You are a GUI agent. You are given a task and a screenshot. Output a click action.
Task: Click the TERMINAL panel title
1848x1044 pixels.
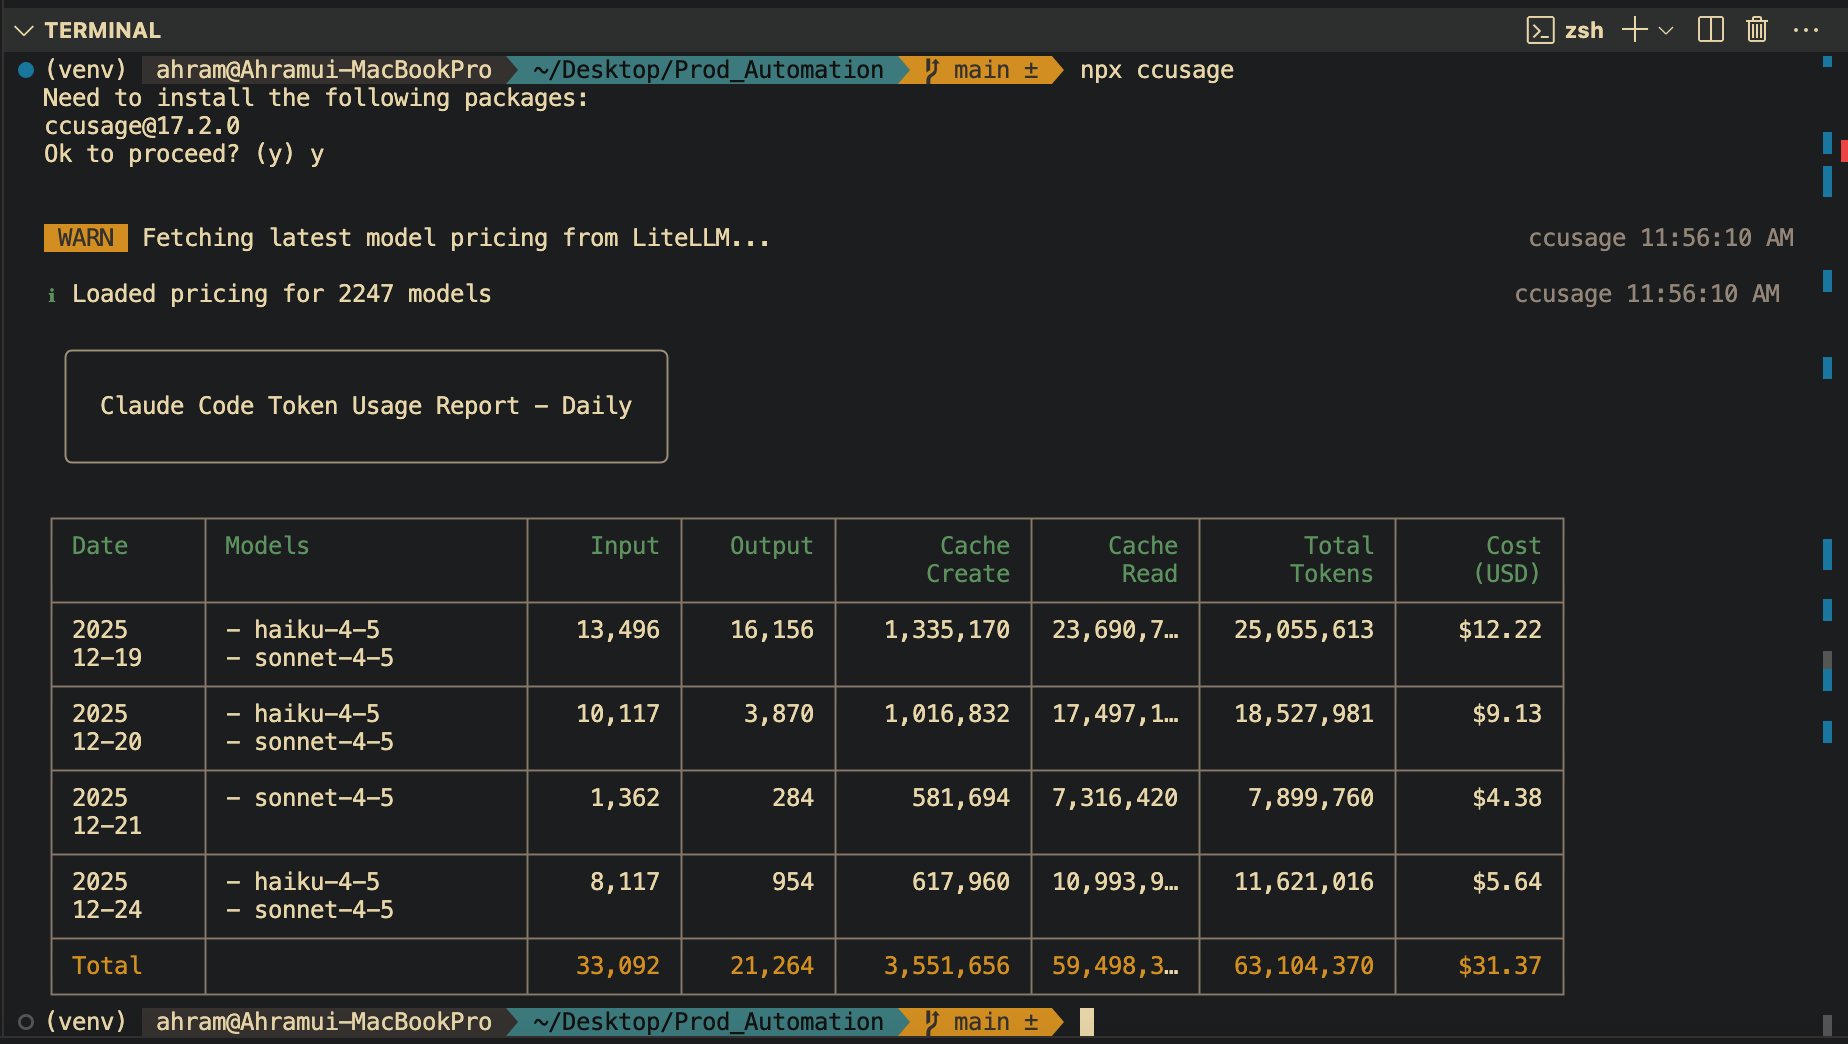click(x=102, y=31)
